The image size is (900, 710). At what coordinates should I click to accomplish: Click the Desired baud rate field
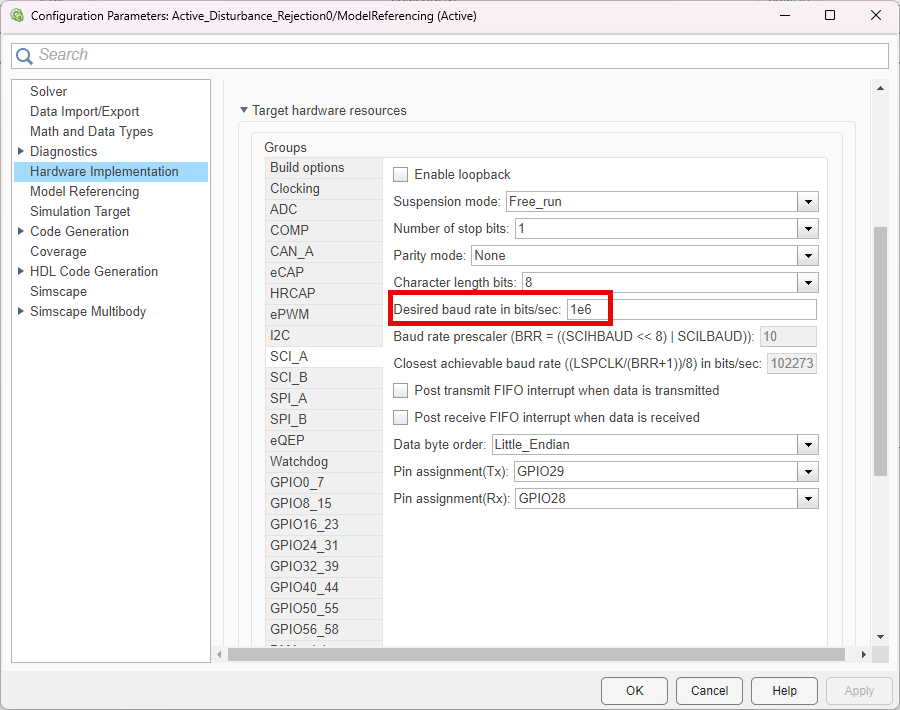coord(692,310)
